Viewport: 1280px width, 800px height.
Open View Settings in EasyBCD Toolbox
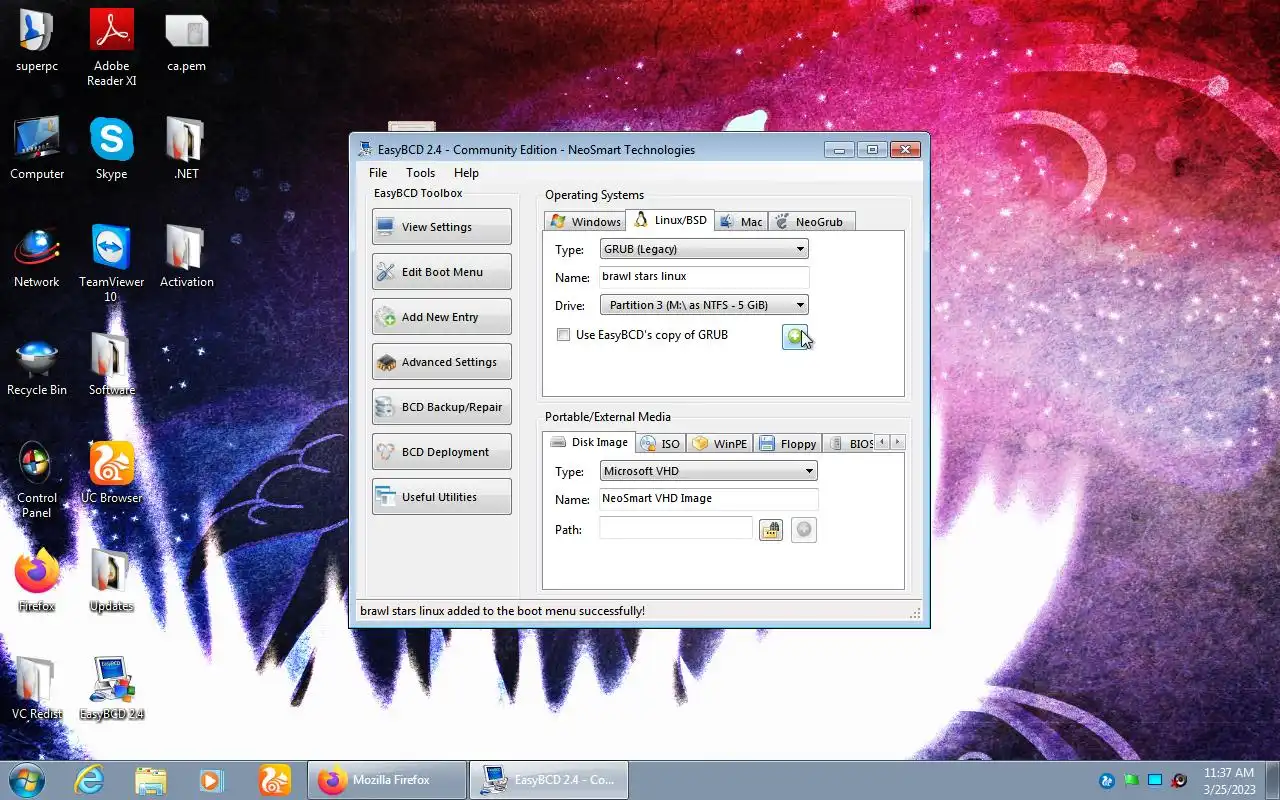(x=441, y=227)
